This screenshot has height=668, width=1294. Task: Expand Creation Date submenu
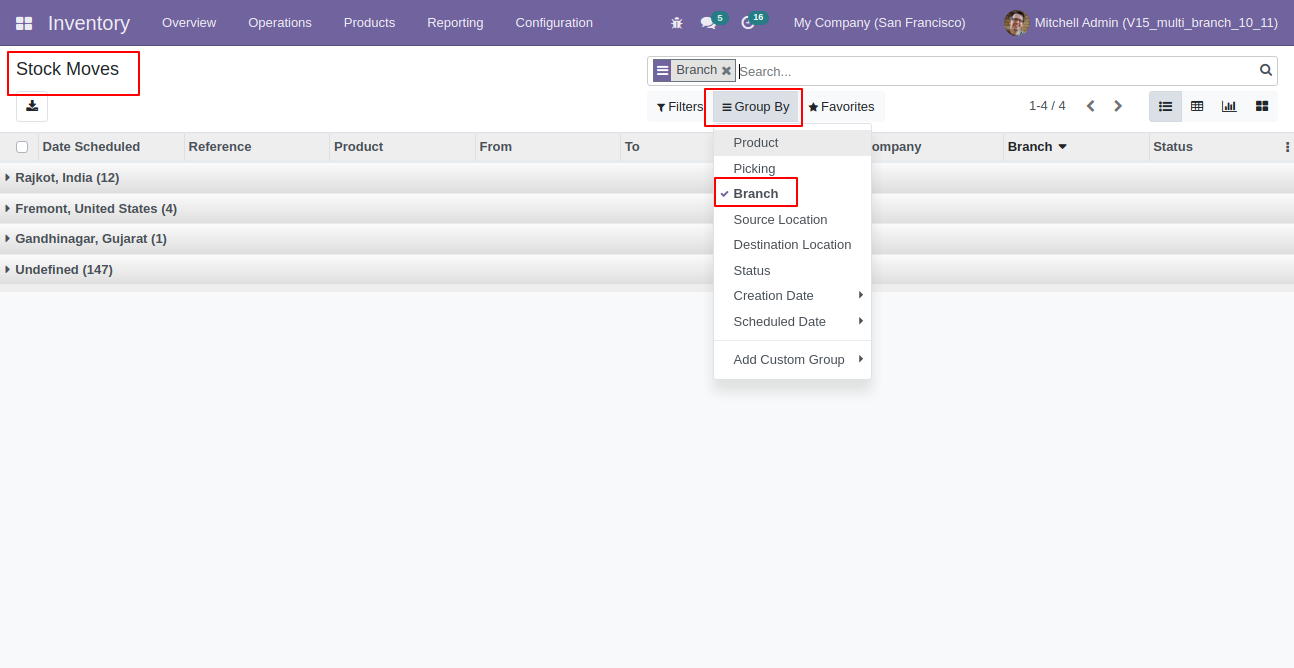coord(792,296)
